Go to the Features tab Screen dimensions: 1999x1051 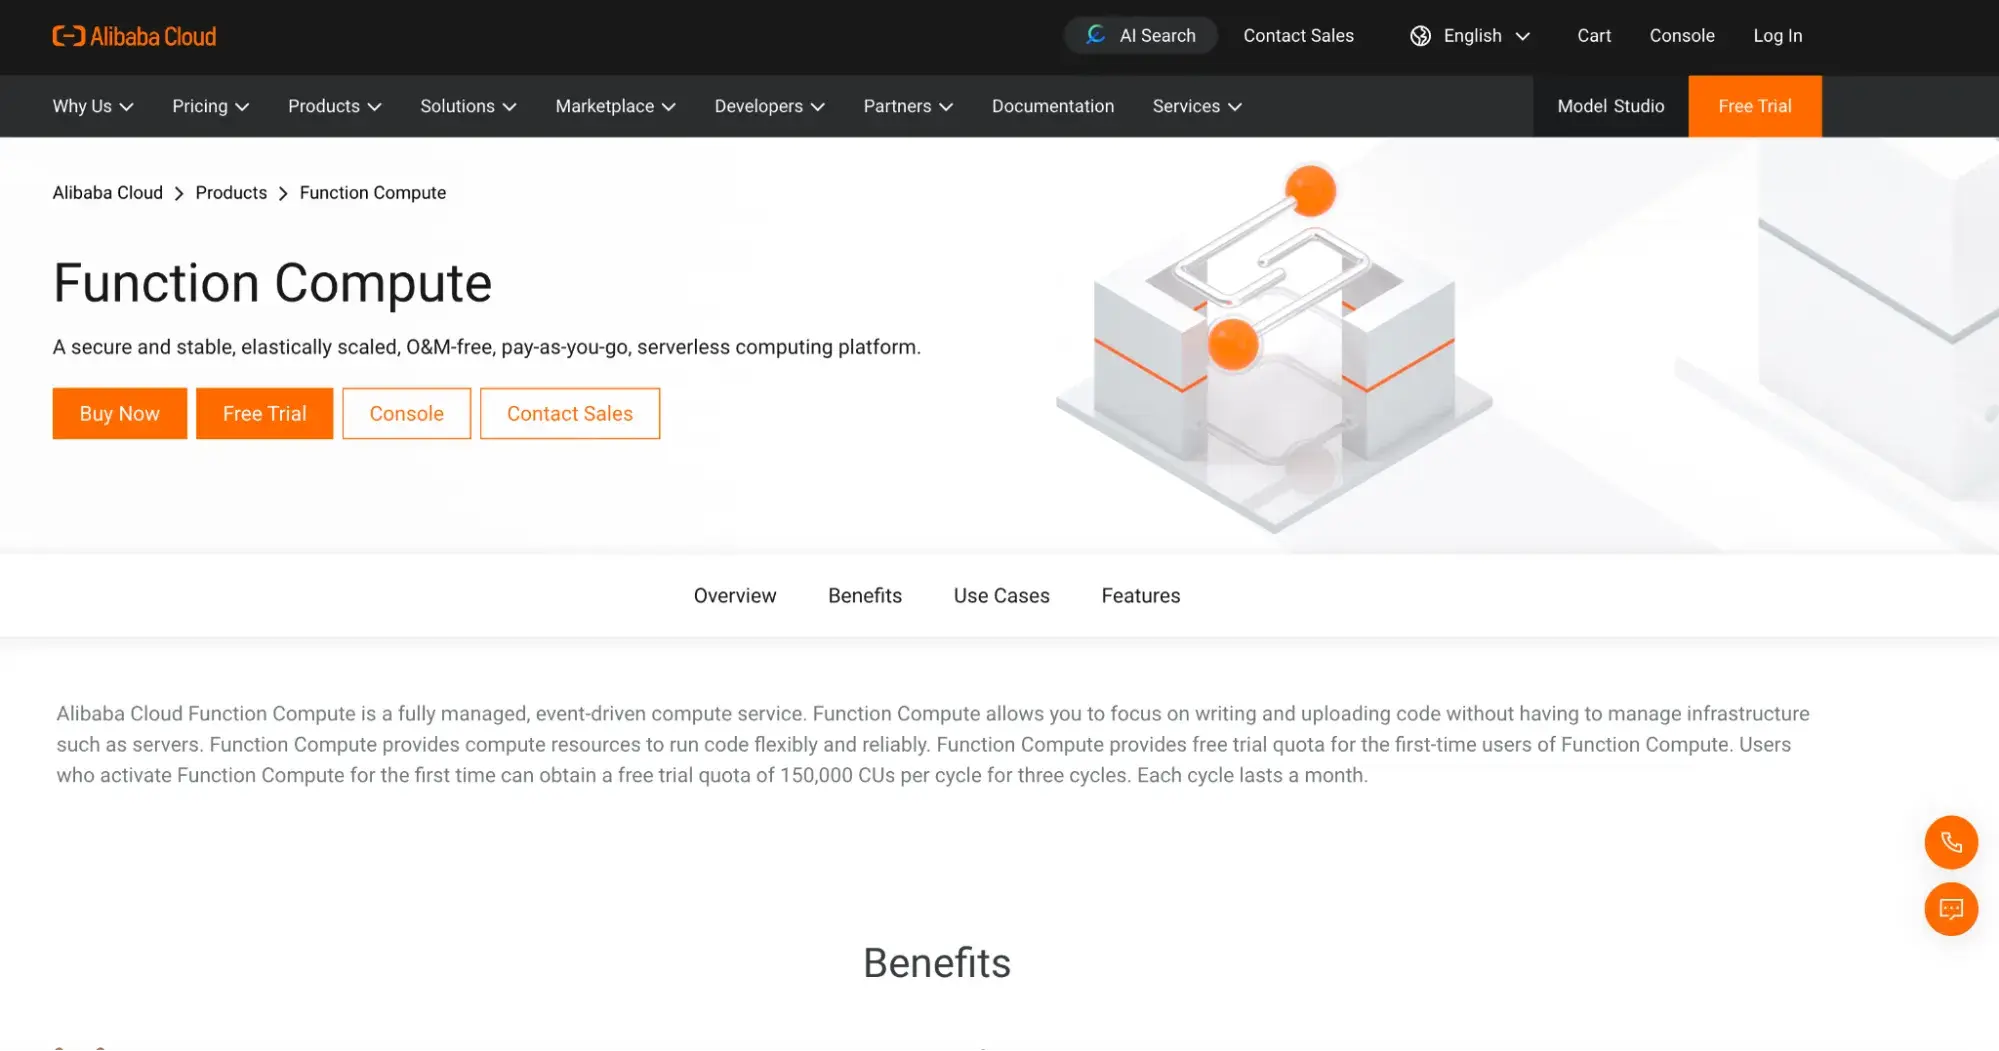1140,596
